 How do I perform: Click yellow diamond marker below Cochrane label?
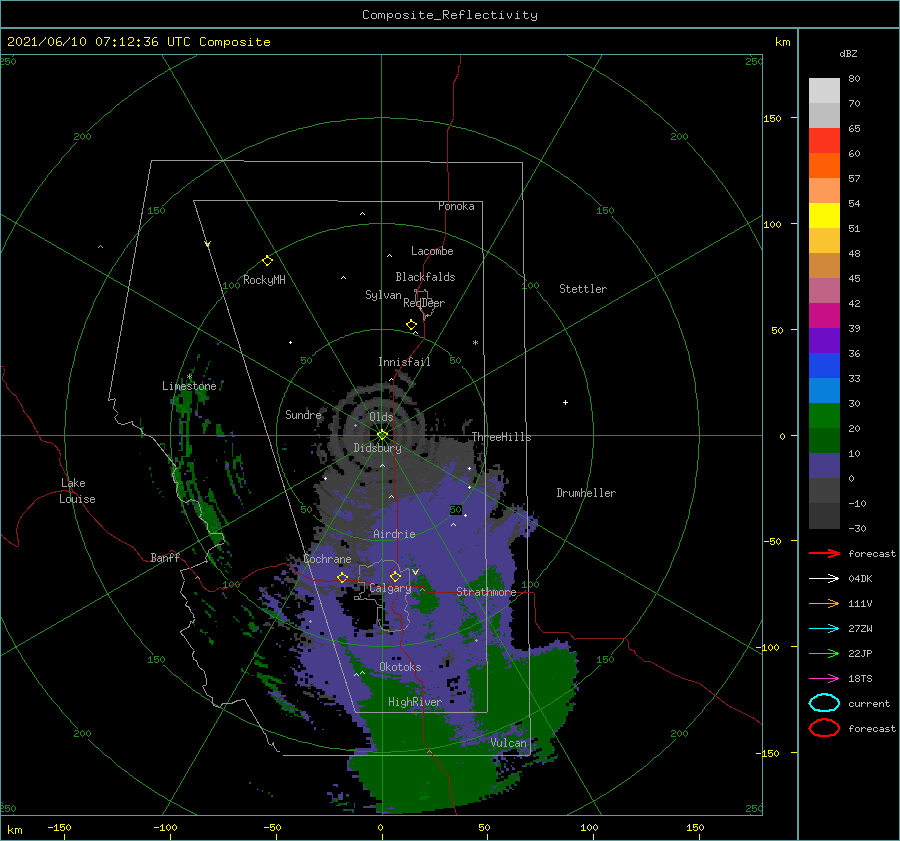pos(342,577)
